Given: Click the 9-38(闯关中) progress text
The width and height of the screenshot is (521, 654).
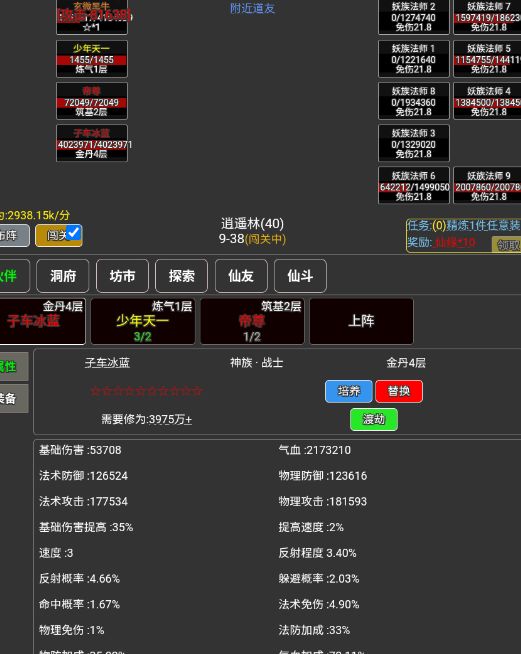Looking at the screenshot, I should 252,239.
